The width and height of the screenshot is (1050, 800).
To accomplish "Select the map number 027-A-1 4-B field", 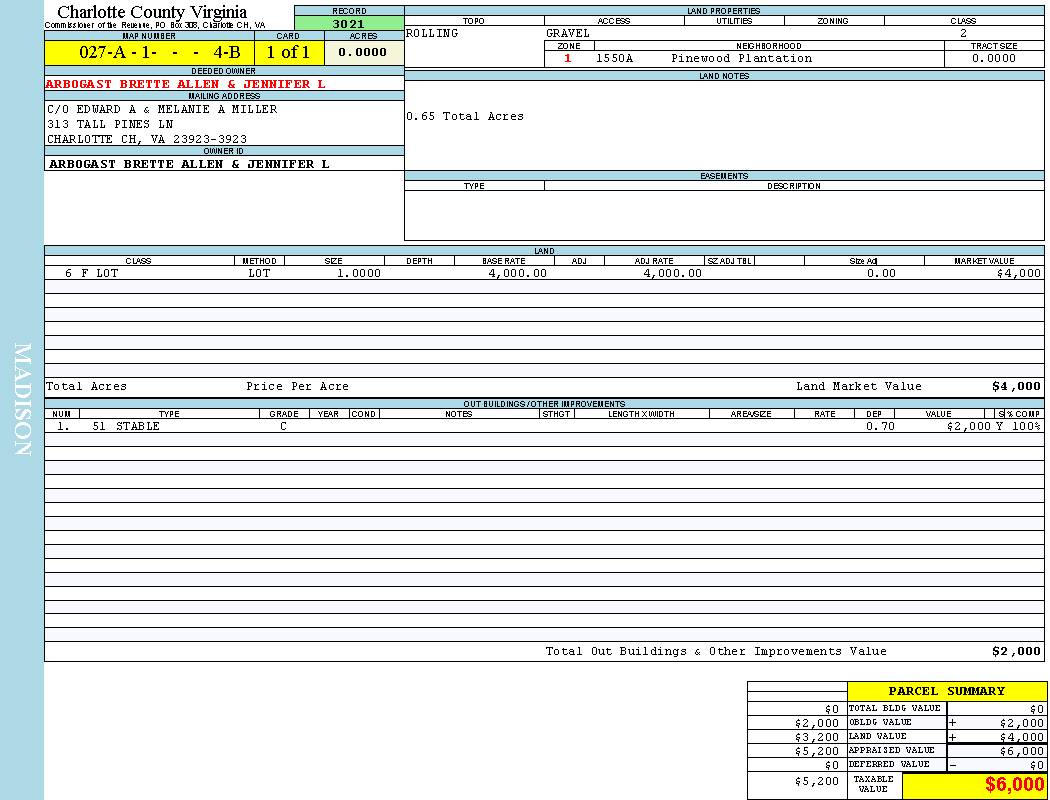I will [x=149, y=53].
